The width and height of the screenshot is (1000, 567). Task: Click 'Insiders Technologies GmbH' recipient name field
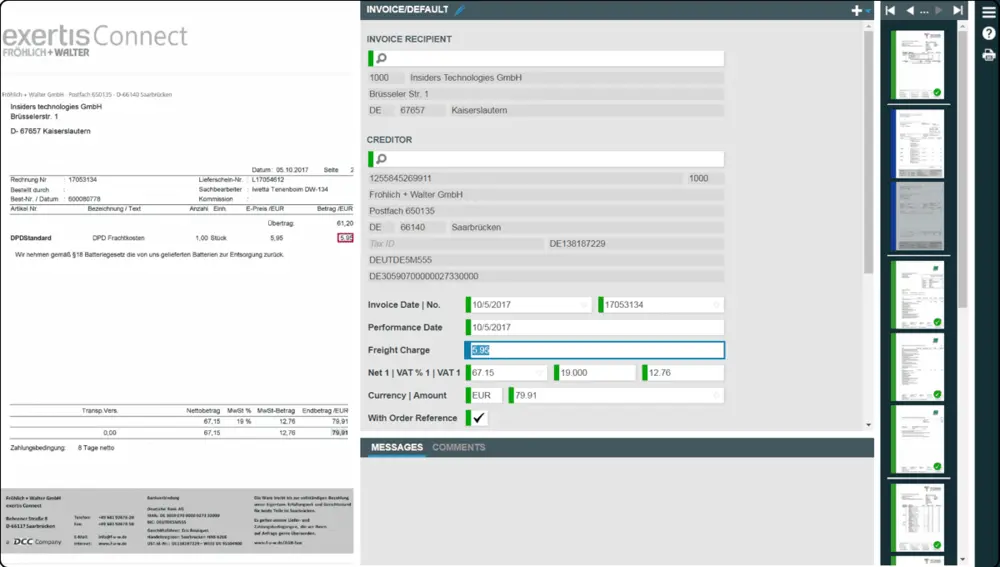565,78
